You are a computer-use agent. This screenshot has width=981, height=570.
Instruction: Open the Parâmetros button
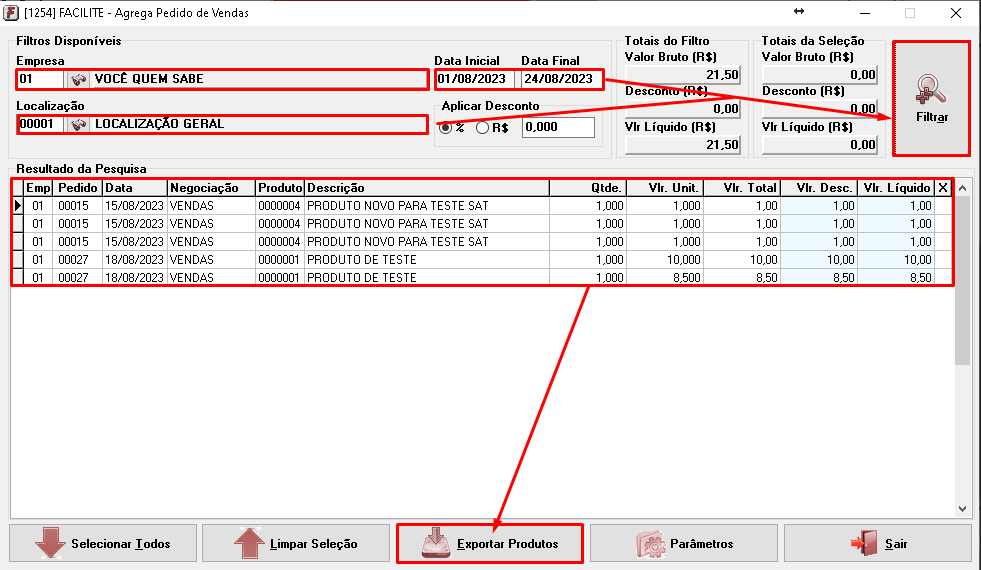[x=684, y=544]
